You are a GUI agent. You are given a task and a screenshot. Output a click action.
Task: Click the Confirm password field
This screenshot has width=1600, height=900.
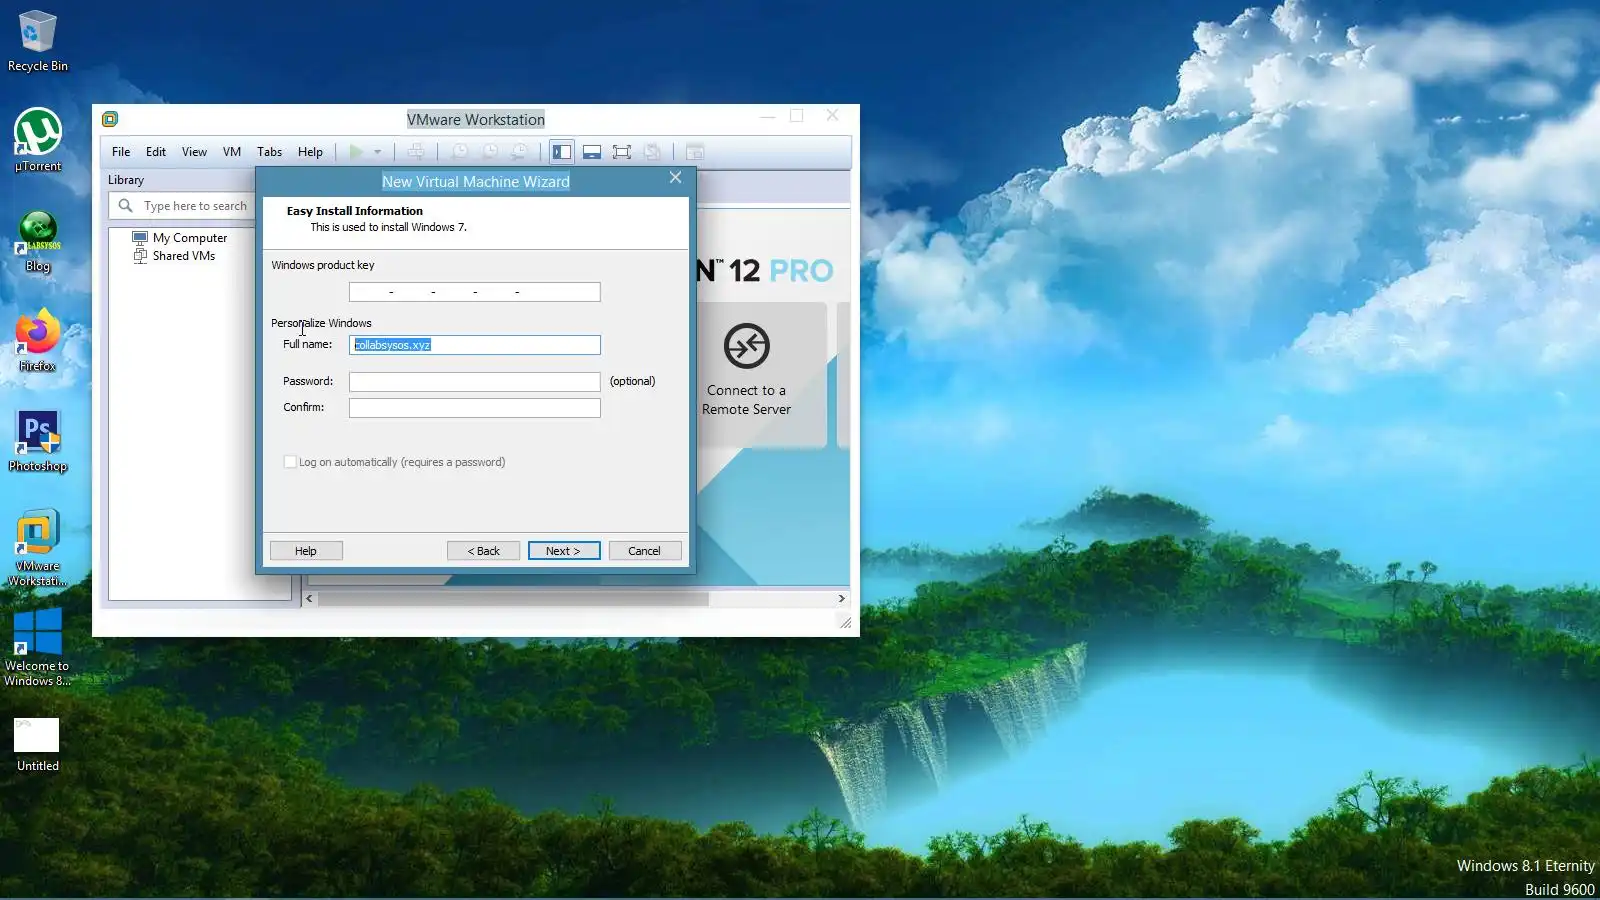[x=475, y=408]
